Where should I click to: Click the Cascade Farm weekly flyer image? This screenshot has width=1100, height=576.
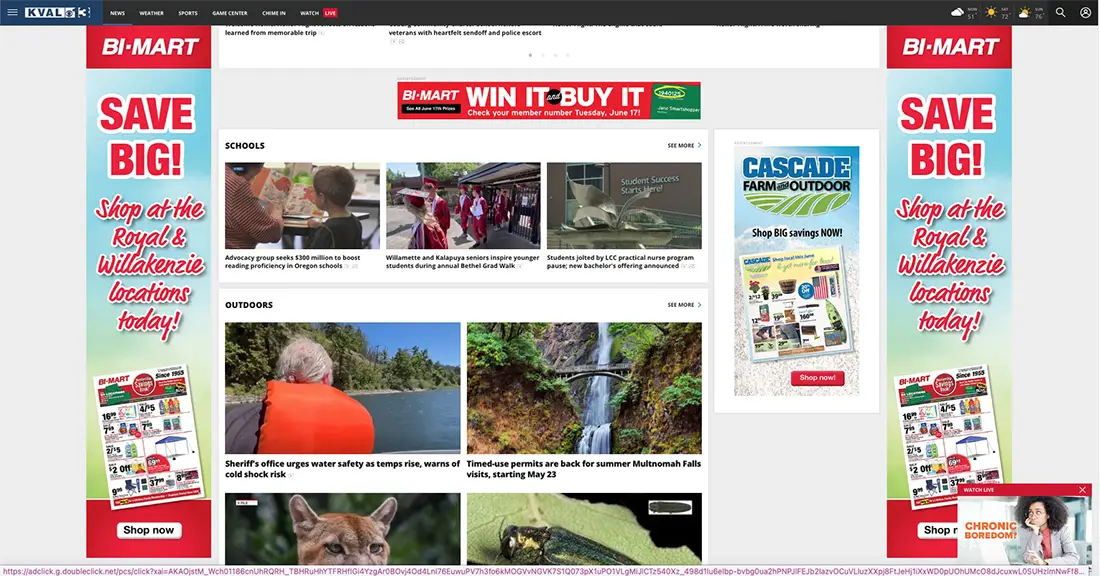(796, 303)
